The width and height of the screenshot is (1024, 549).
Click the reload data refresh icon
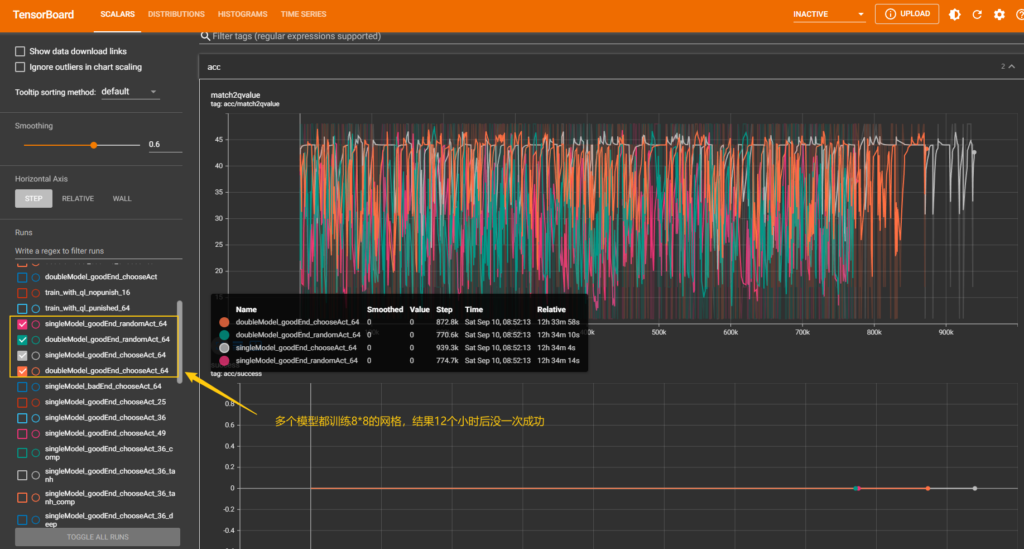click(977, 14)
